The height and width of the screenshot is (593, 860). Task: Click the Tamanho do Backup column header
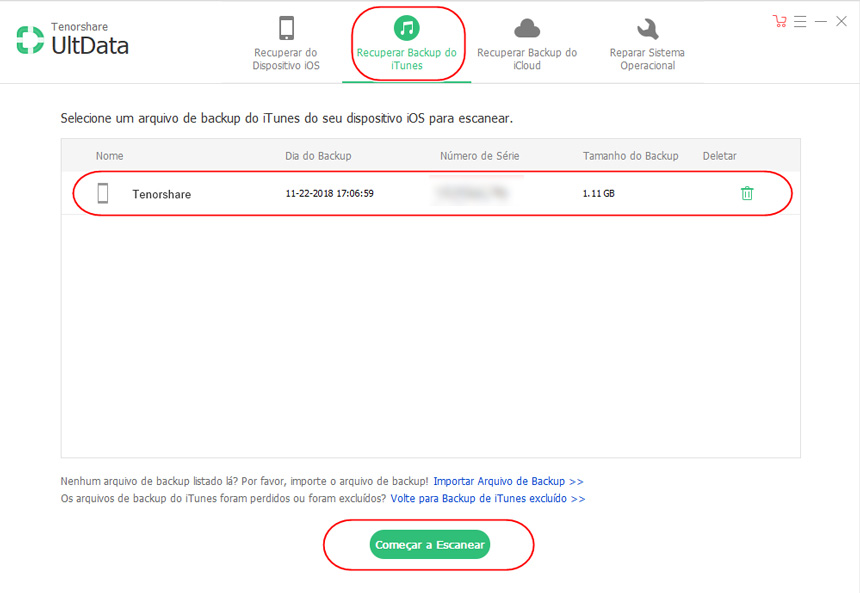click(630, 156)
